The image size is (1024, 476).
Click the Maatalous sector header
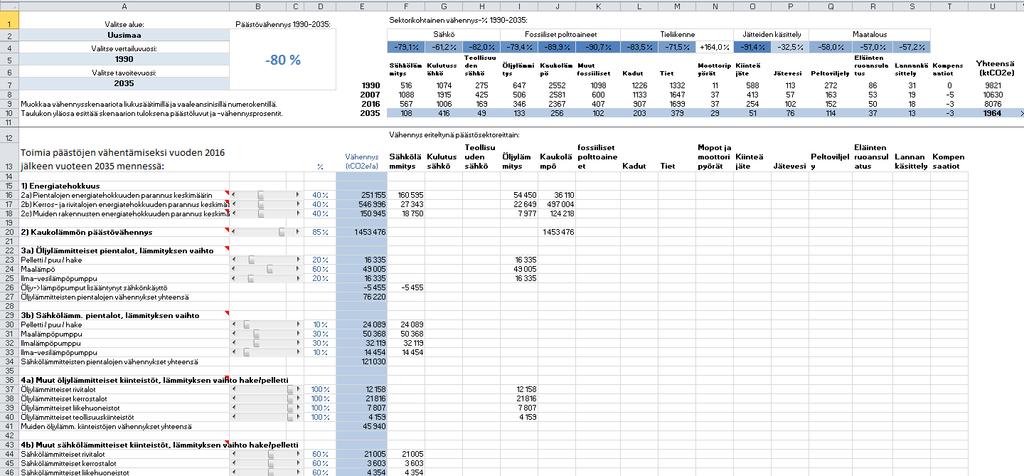click(x=869, y=35)
